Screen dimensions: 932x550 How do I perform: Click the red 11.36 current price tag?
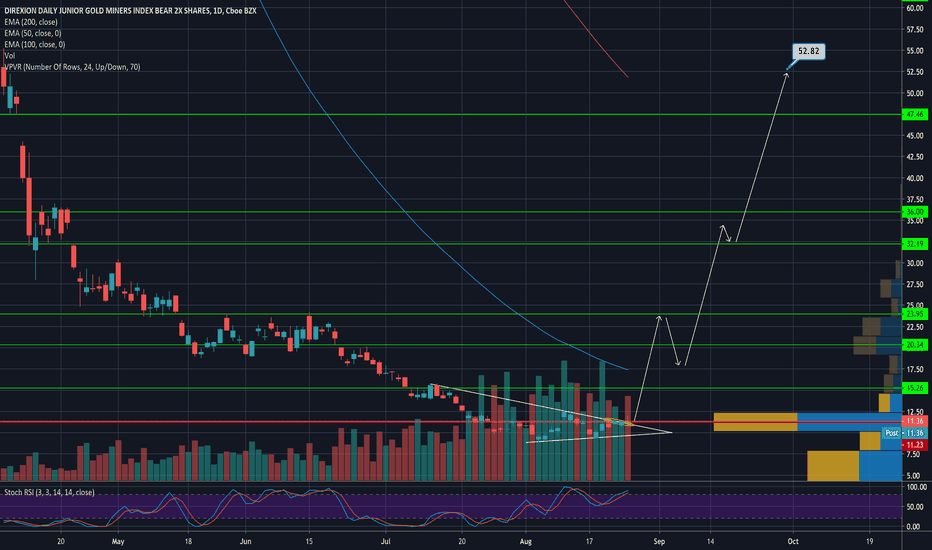(915, 421)
